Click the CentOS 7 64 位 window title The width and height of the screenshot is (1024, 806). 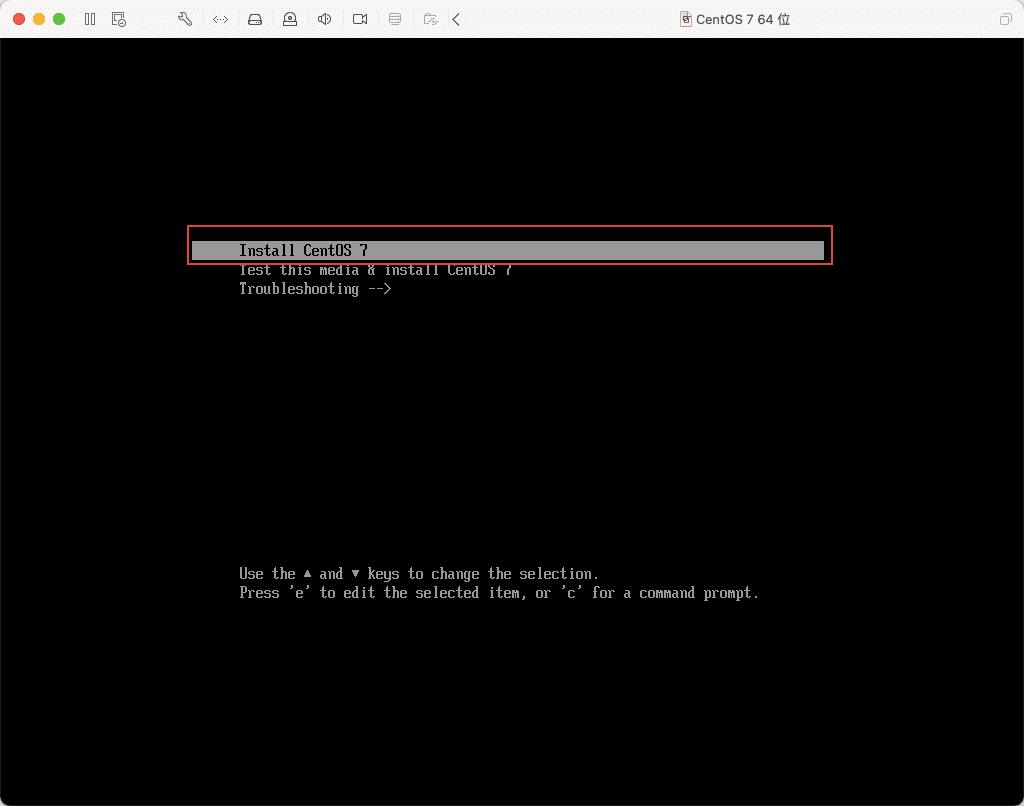[x=743, y=19]
